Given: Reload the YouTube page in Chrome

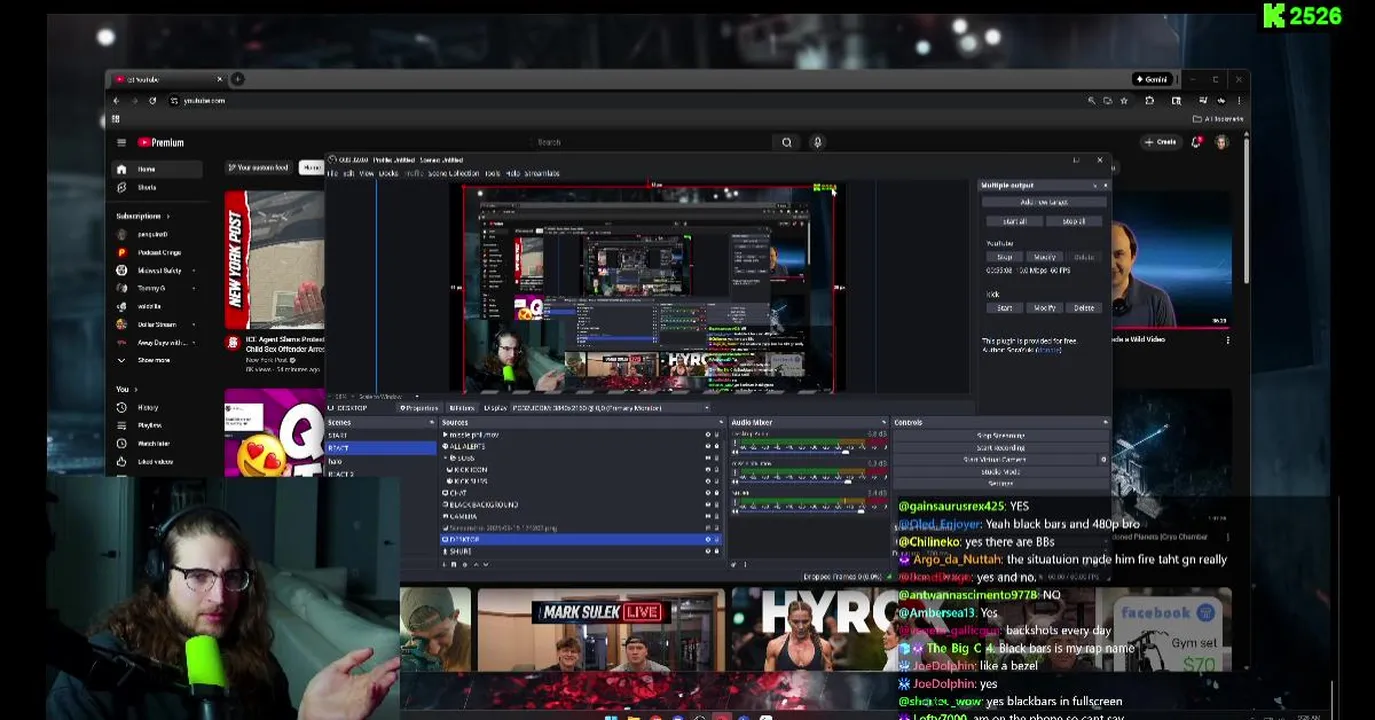Looking at the screenshot, I should click(x=152, y=100).
